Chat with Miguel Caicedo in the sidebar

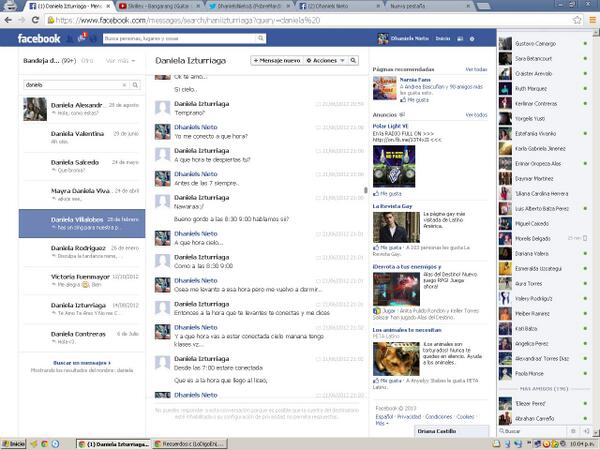click(544, 223)
